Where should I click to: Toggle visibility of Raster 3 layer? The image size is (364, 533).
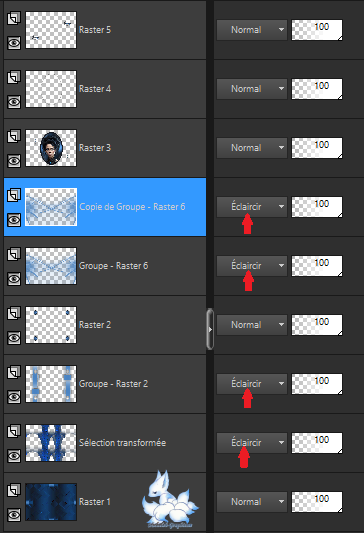pyautogui.click(x=14, y=161)
